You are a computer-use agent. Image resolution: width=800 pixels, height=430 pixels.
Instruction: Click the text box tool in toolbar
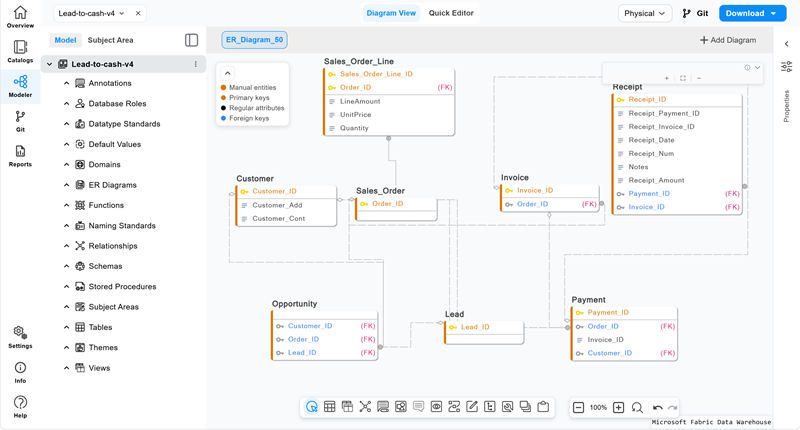pos(490,407)
